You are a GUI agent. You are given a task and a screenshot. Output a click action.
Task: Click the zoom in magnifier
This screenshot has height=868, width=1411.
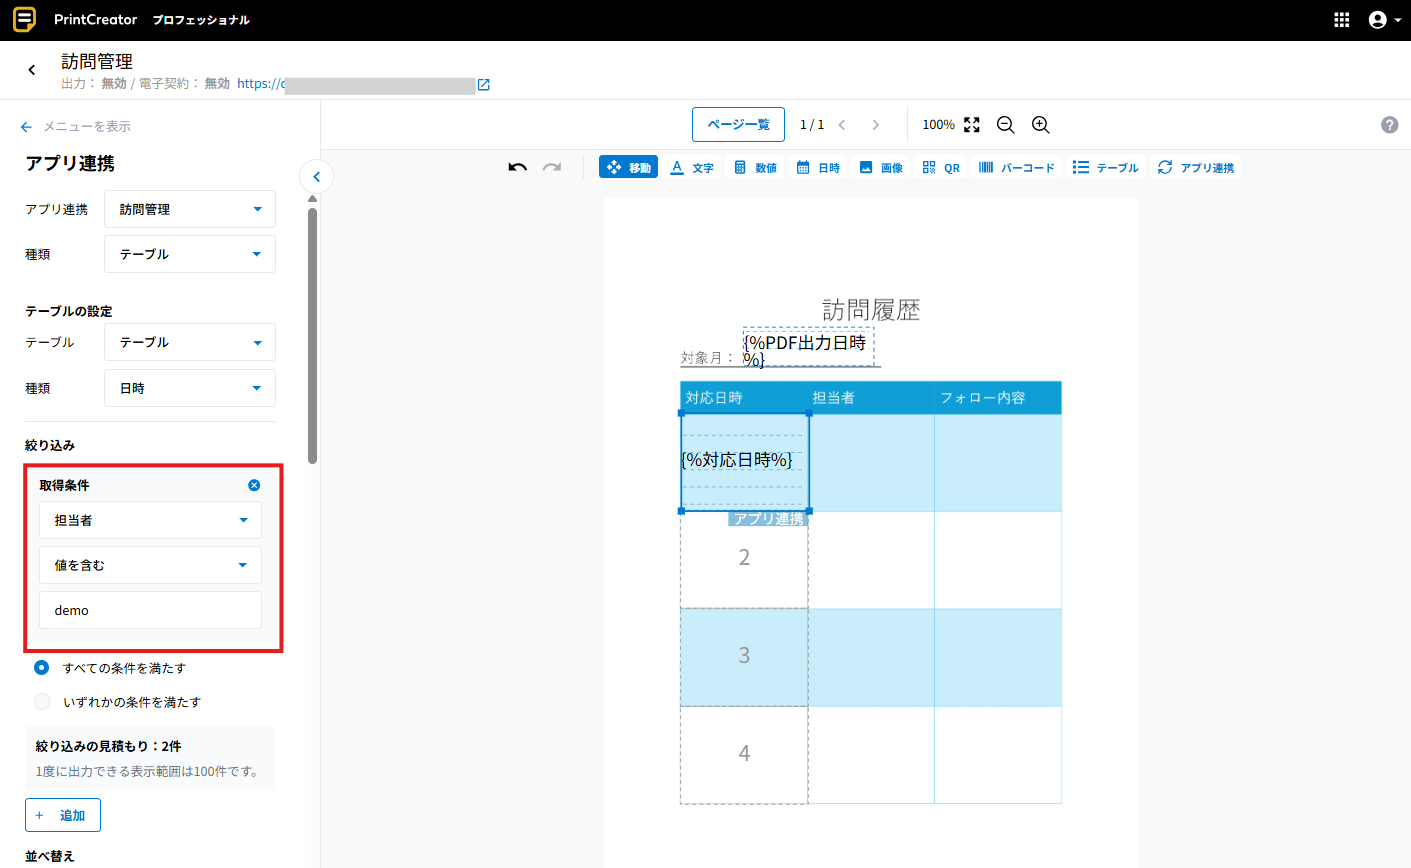tap(1040, 125)
